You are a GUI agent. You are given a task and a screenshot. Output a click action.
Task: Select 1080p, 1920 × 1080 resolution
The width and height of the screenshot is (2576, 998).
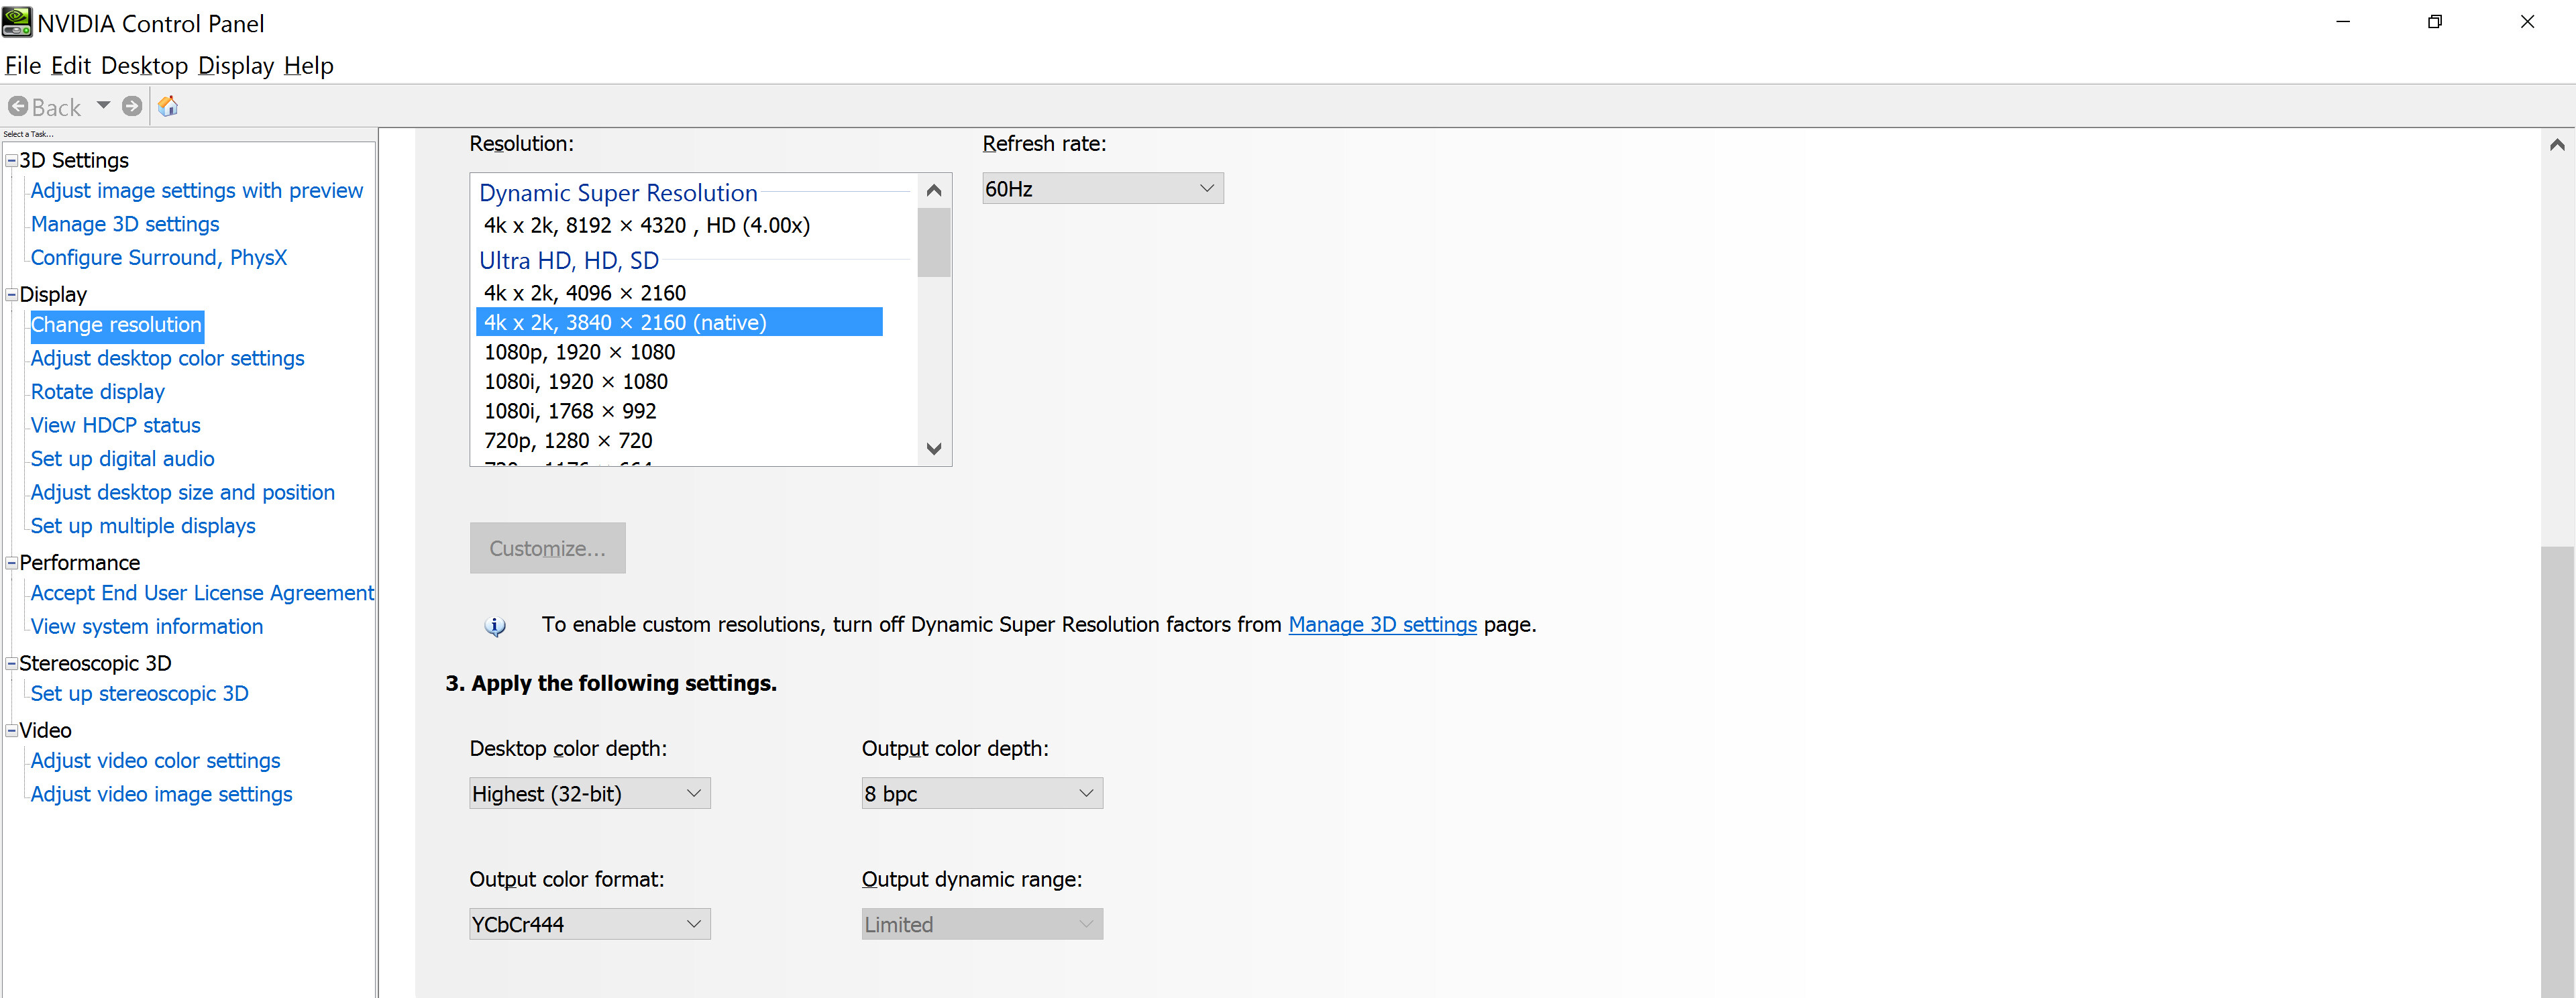pos(679,352)
